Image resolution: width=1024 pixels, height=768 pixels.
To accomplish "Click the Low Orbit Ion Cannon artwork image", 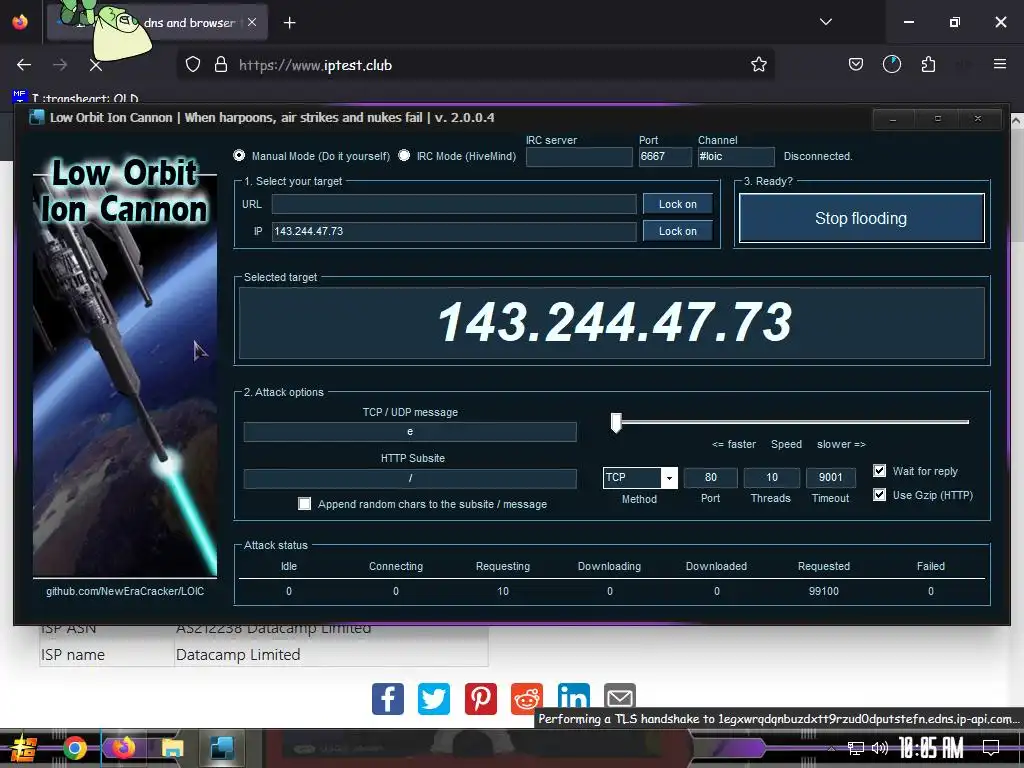I will pos(125,364).
